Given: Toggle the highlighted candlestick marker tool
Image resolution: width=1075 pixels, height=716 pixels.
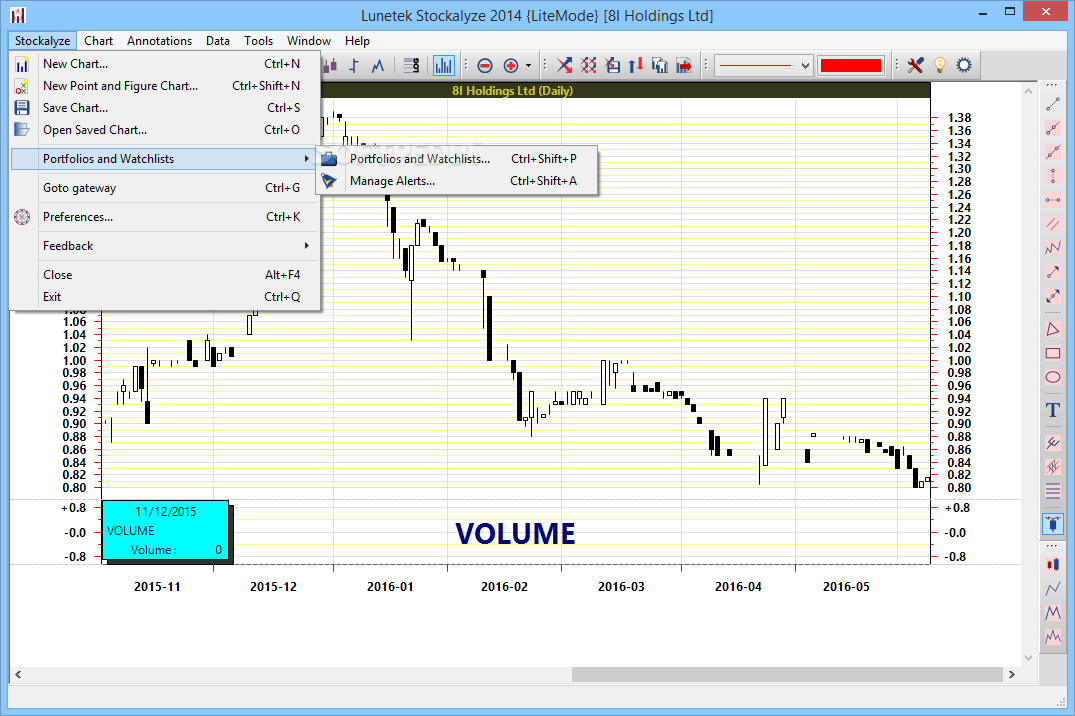Looking at the screenshot, I should point(1053,524).
